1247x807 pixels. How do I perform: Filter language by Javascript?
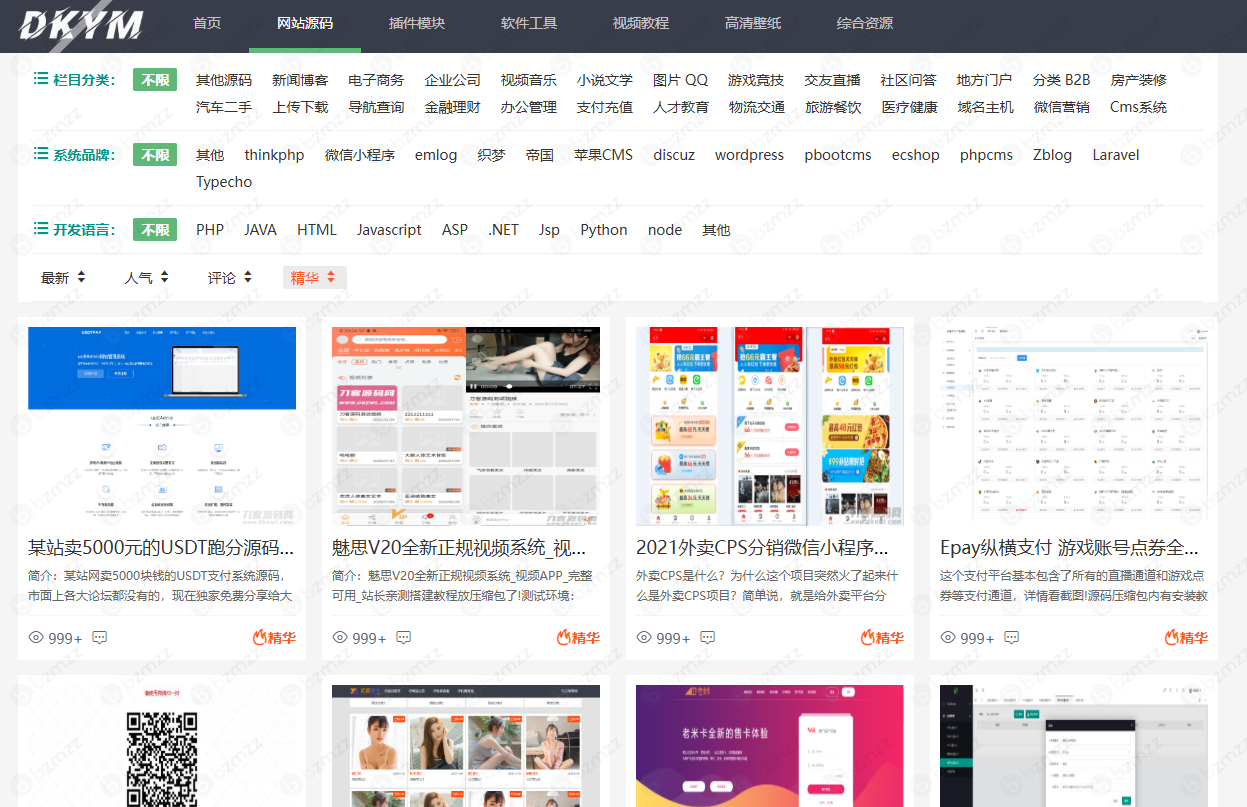click(x=389, y=230)
